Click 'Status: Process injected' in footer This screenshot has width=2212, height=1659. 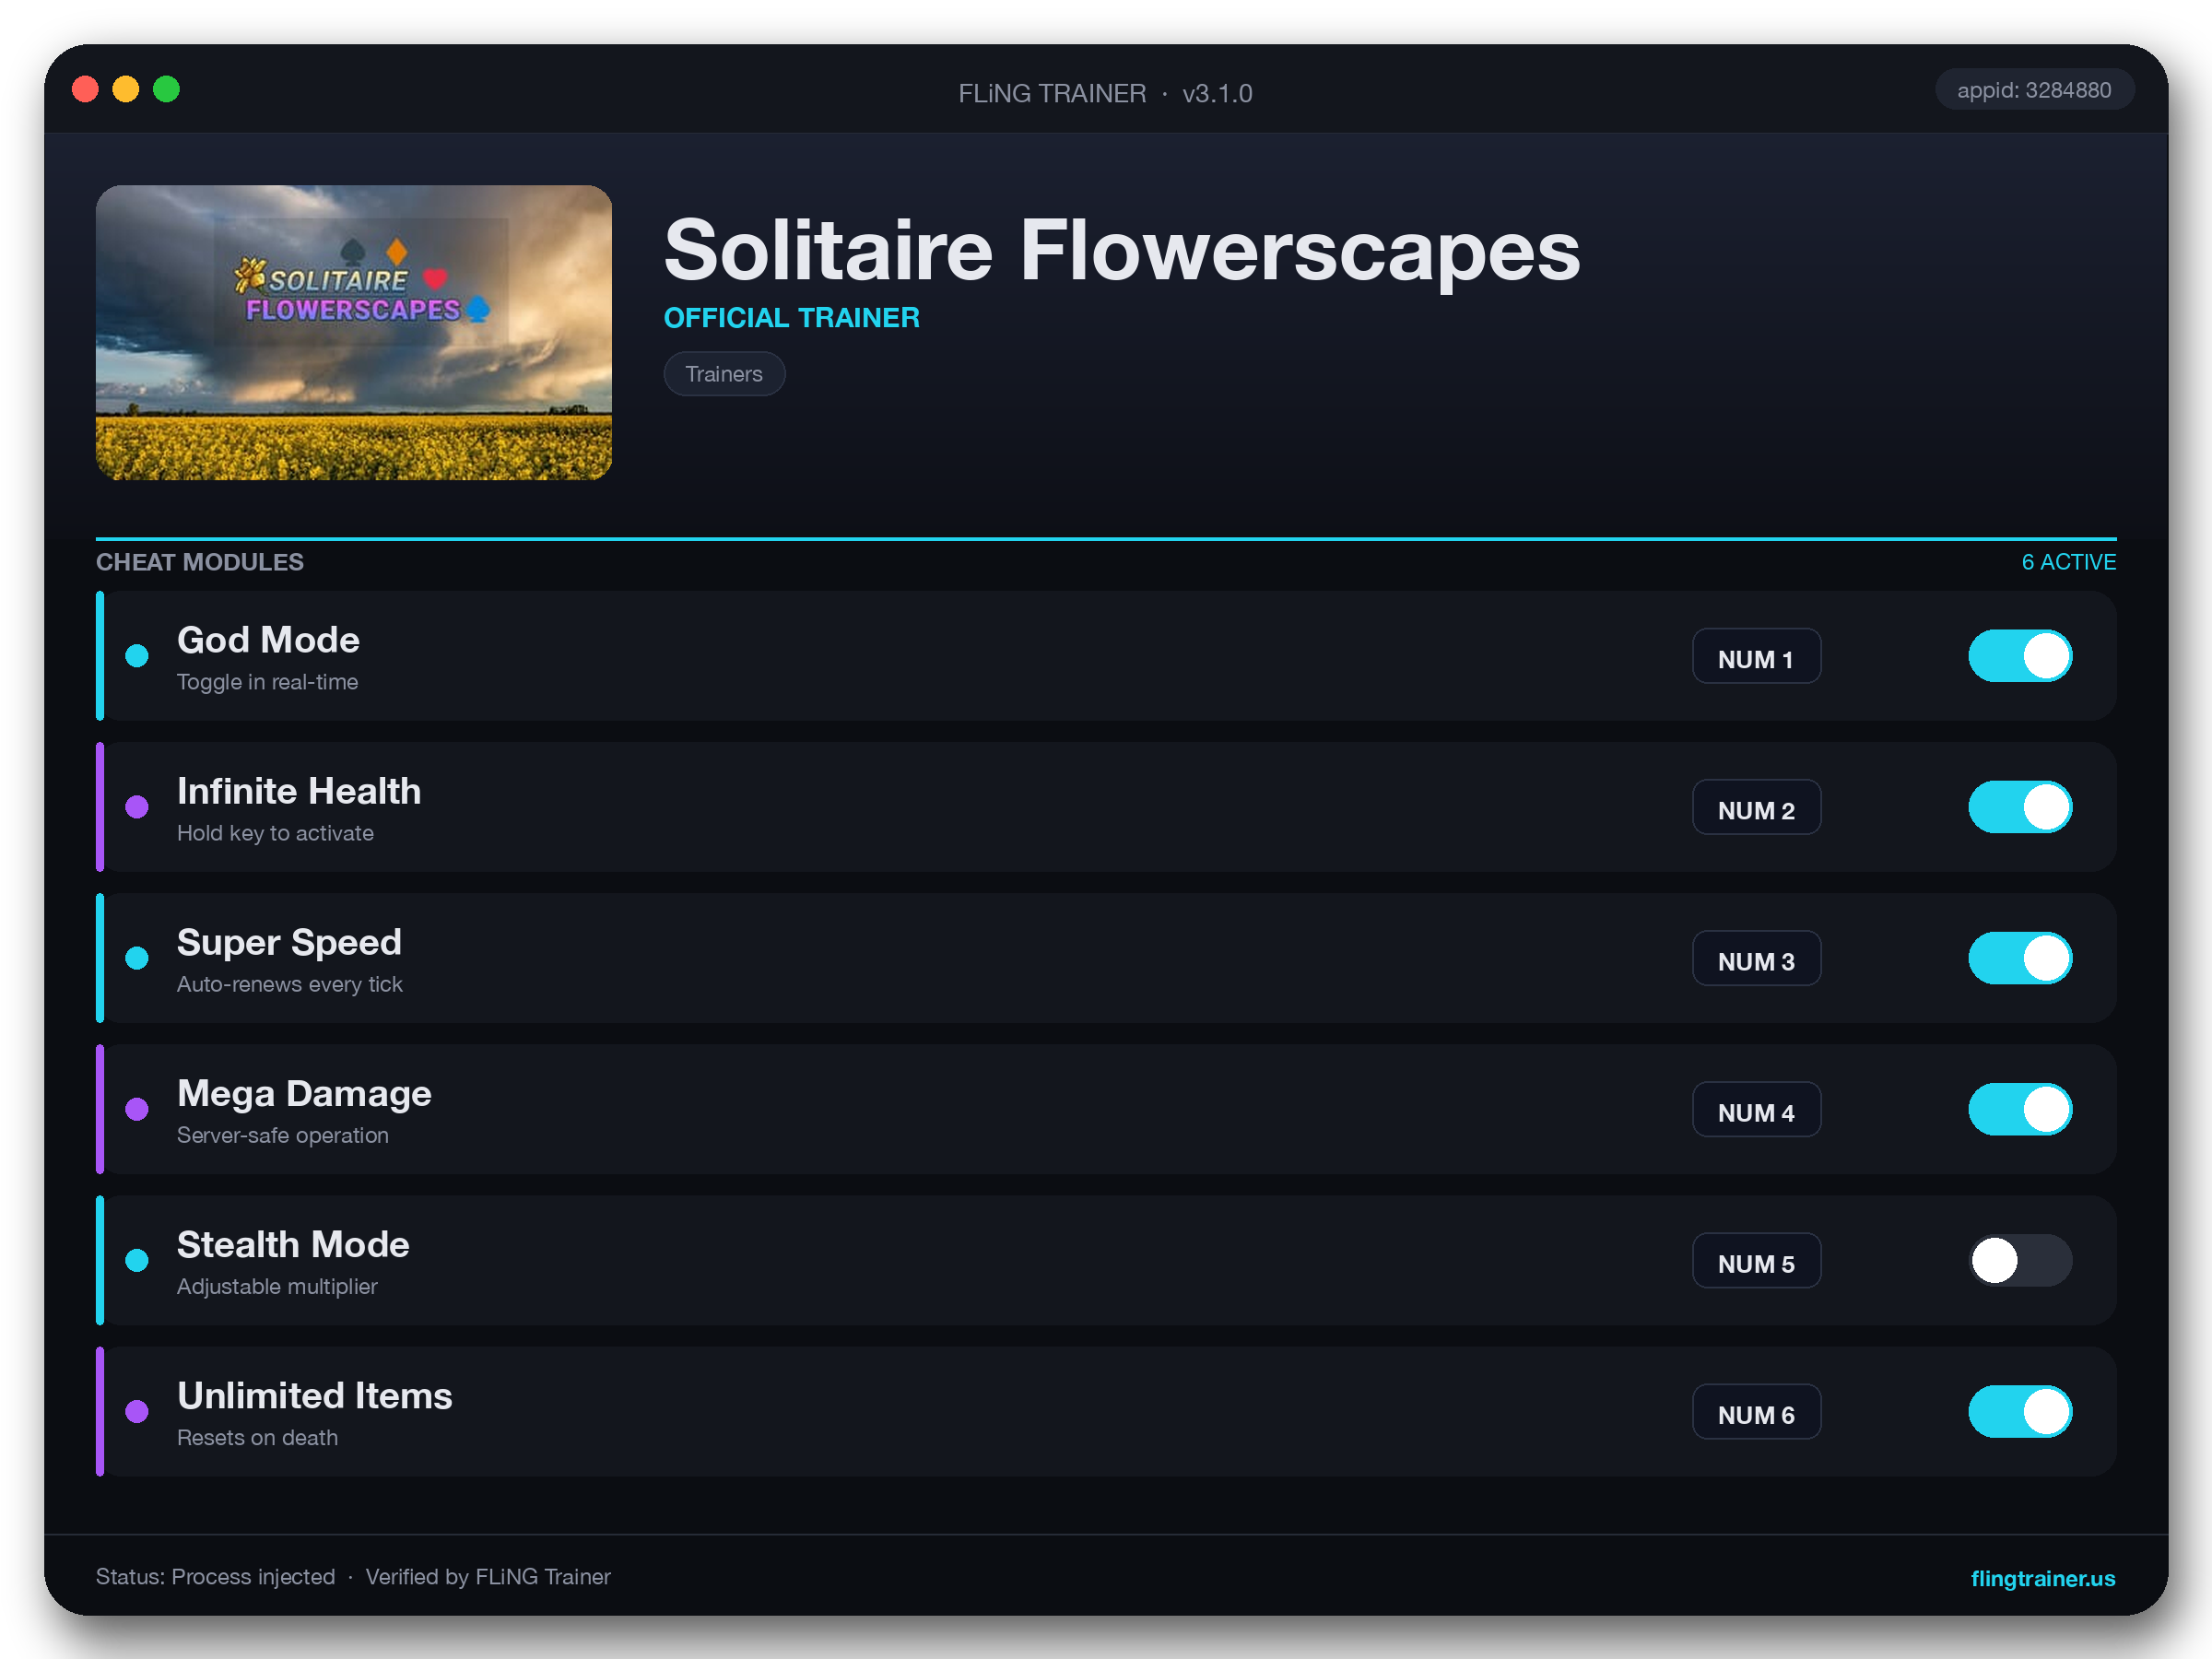tap(215, 1577)
